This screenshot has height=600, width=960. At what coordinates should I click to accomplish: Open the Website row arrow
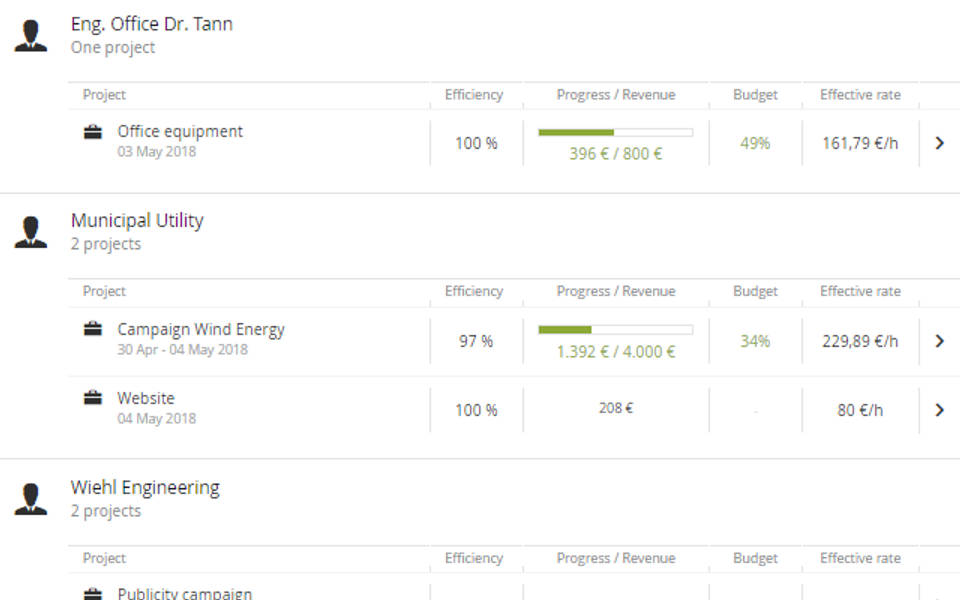pyautogui.click(x=939, y=410)
